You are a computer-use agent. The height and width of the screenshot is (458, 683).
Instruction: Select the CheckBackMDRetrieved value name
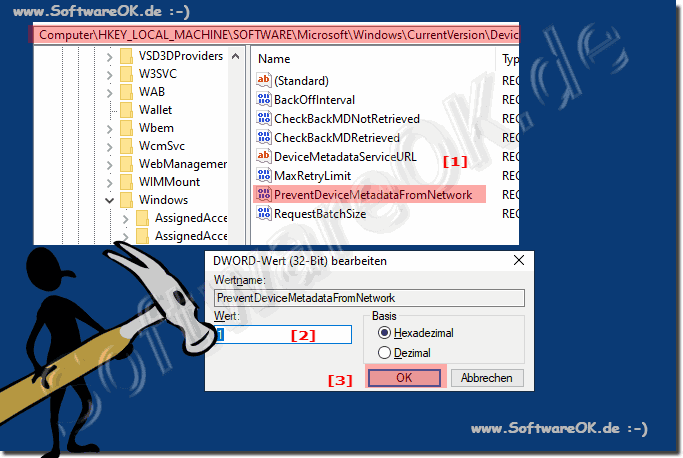337,137
